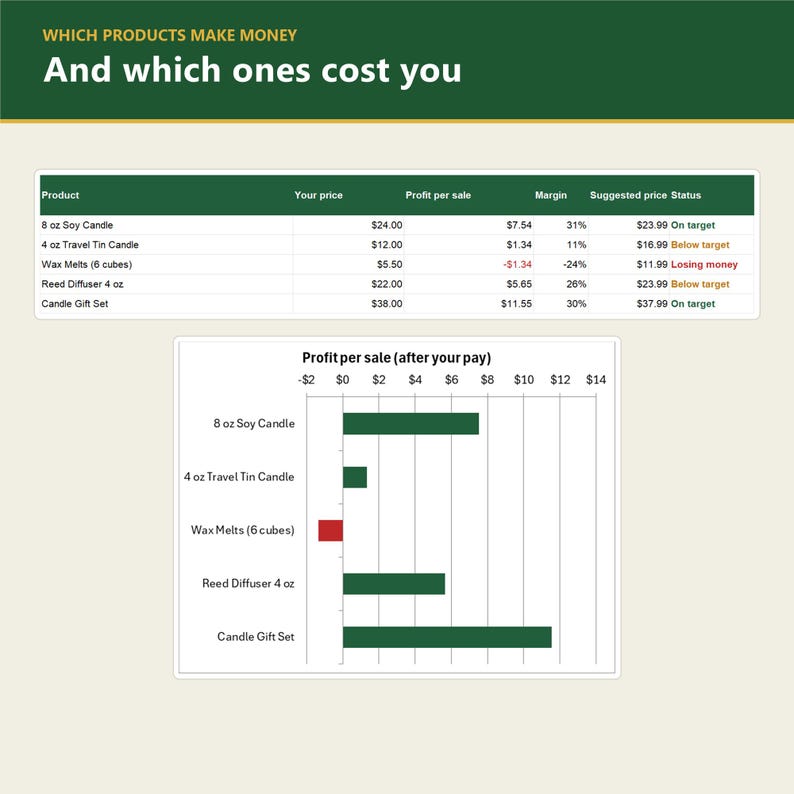Select the 8 oz Soy Candle chart bar
This screenshot has height=794, width=794.
coord(411,423)
